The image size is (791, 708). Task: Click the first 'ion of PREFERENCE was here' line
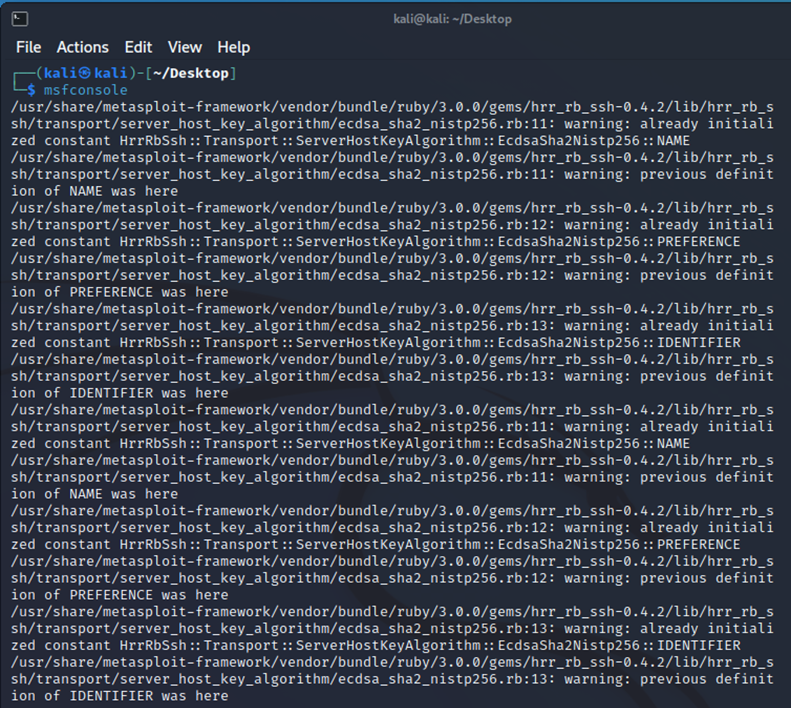click(x=120, y=292)
